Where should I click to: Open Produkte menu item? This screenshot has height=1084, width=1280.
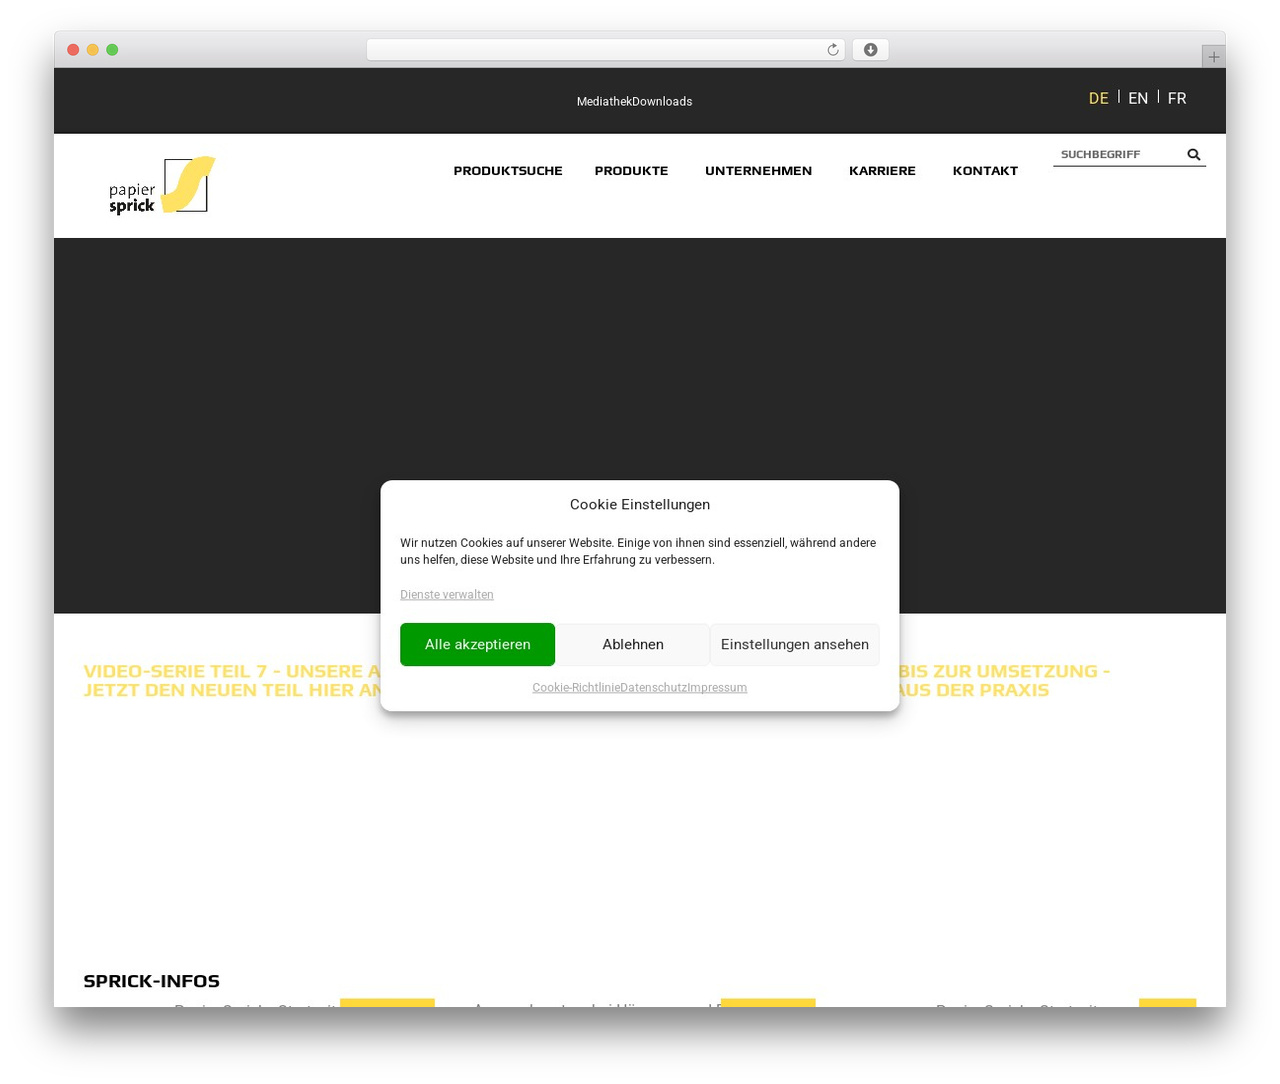631,171
